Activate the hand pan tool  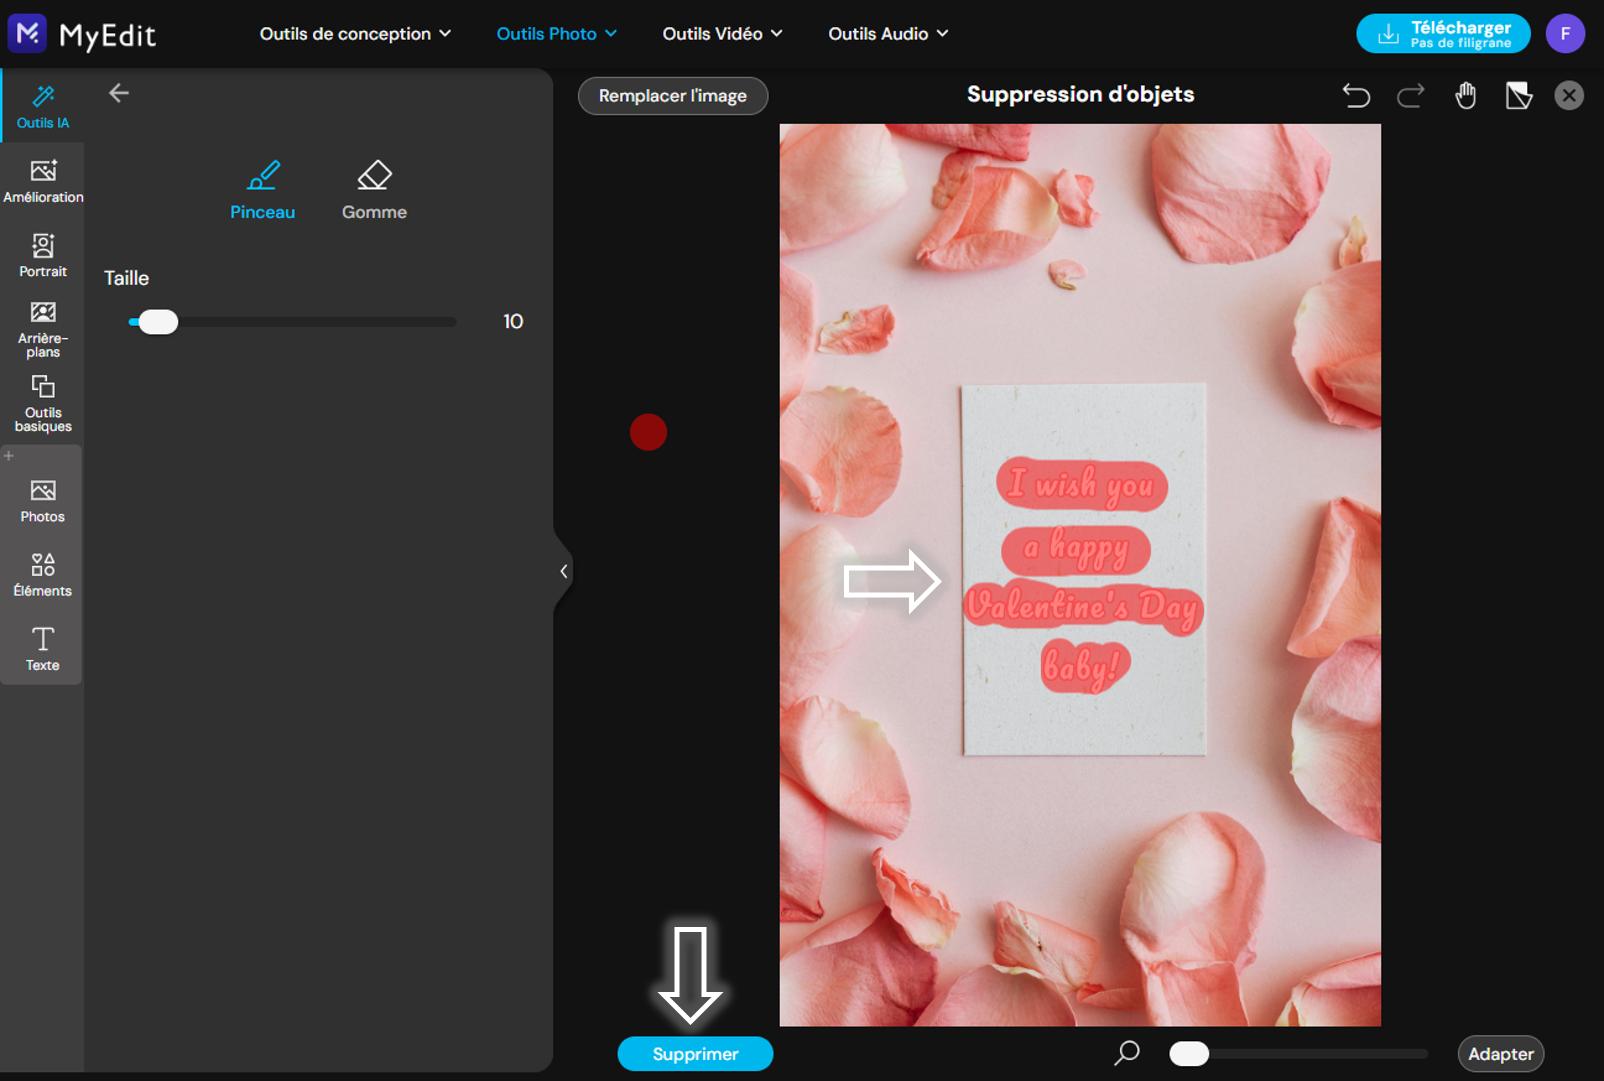click(x=1465, y=95)
